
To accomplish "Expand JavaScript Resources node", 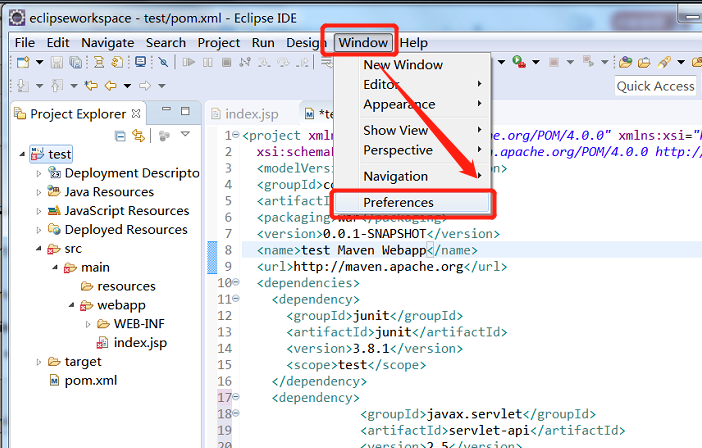I will [x=39, y=211].
